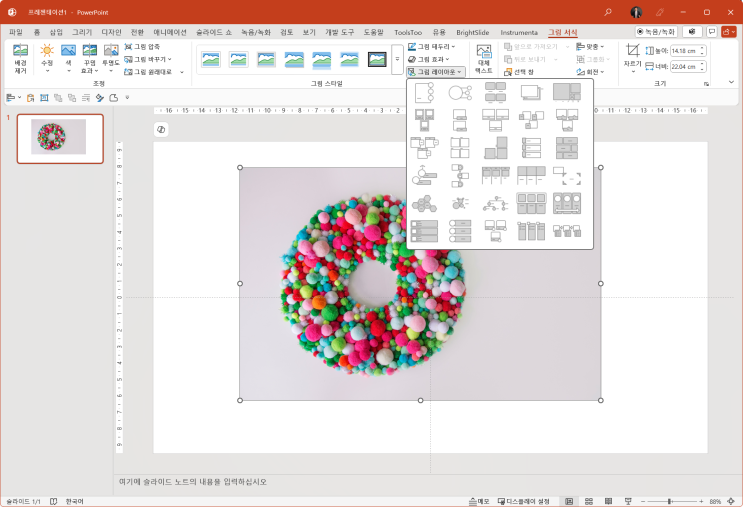The width and height of the screenshot is (743, 507).
Task: Open the 수정 (Corrections) dropdown
Action: click(x=47, y=58)
